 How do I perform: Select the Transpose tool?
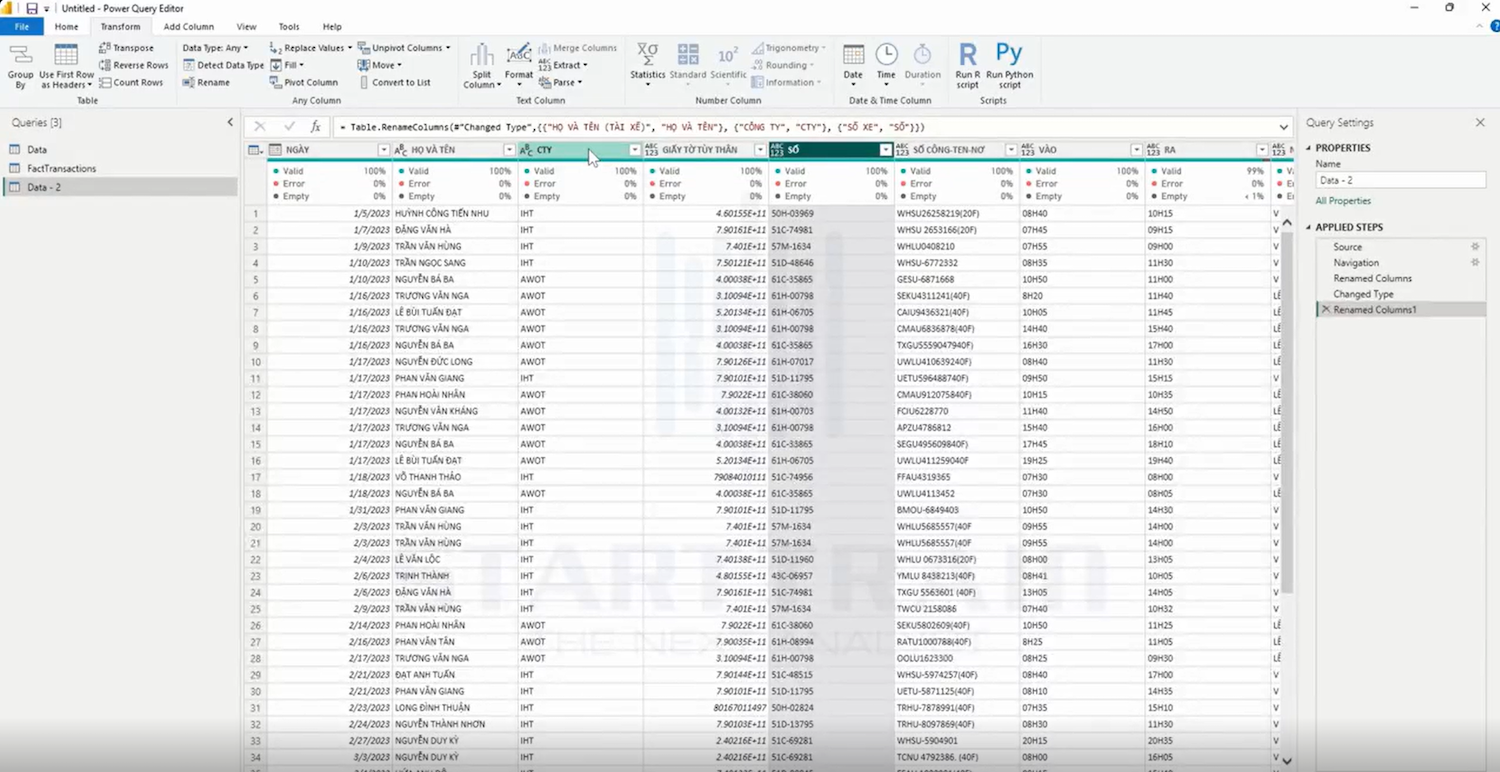126,48
